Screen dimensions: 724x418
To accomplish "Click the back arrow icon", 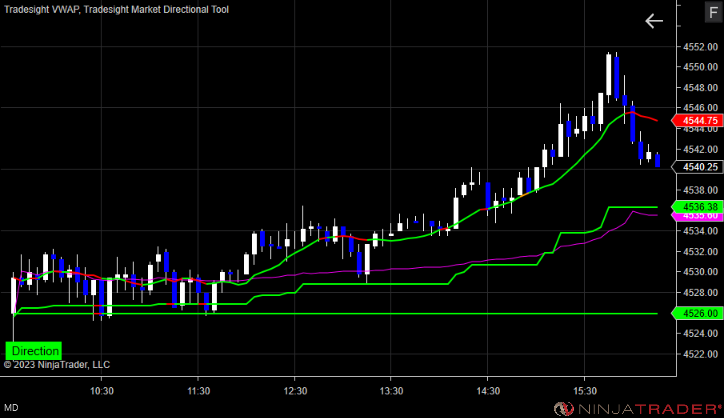I will tap(654, 21).
